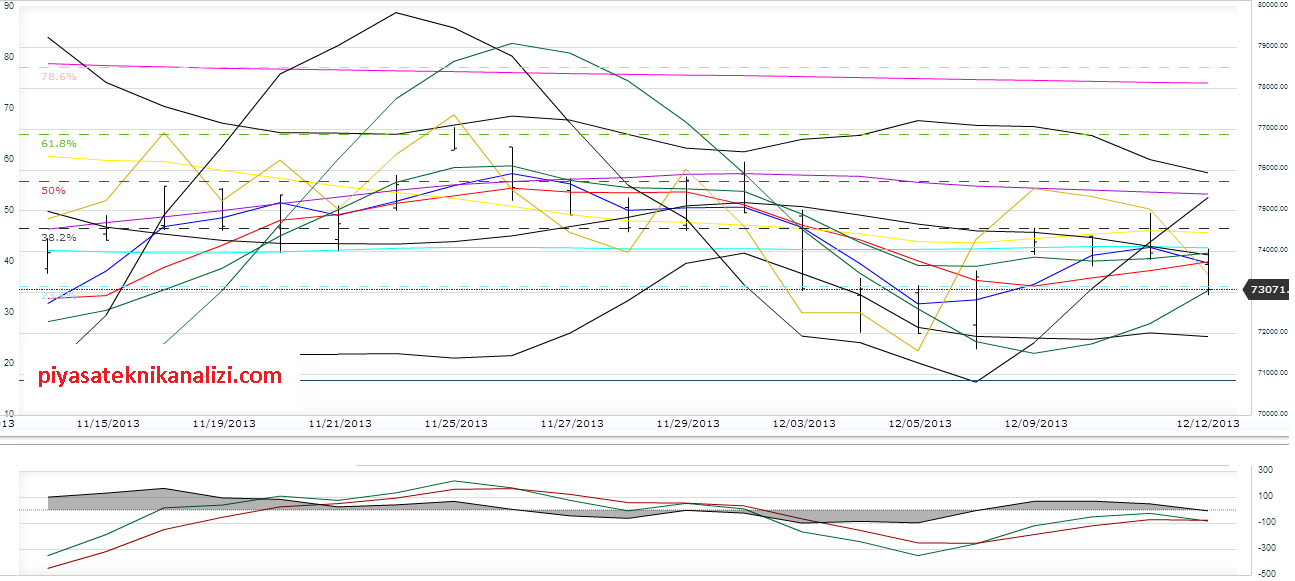Click the 38.2% Fibonacci retracement label

tap(58, 238)
